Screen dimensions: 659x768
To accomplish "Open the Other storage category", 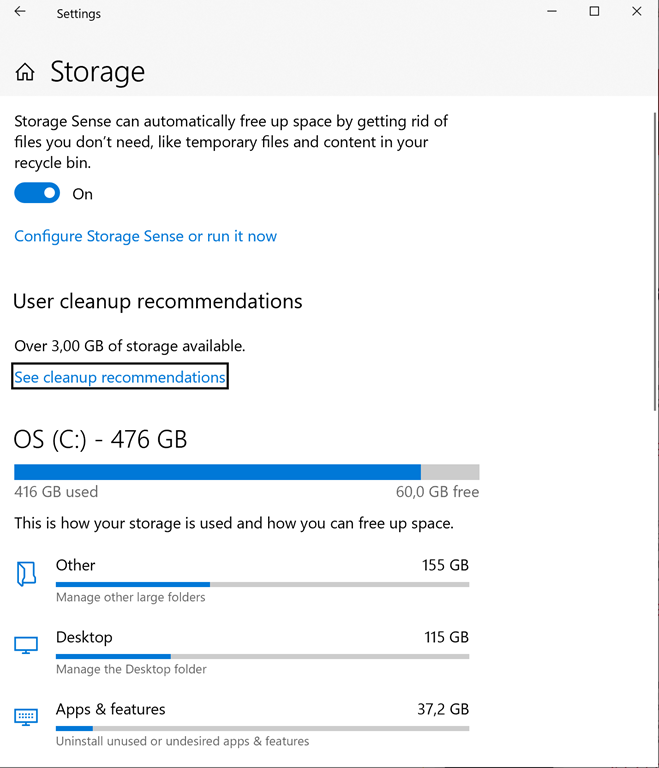I will coord(76,565).
